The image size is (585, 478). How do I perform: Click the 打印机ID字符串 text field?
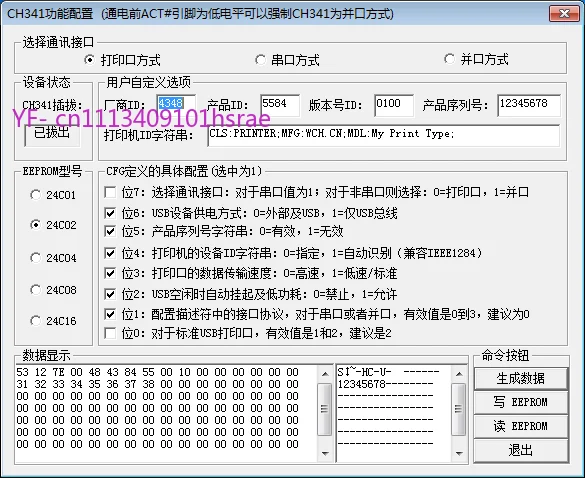[x=384, y=135]
